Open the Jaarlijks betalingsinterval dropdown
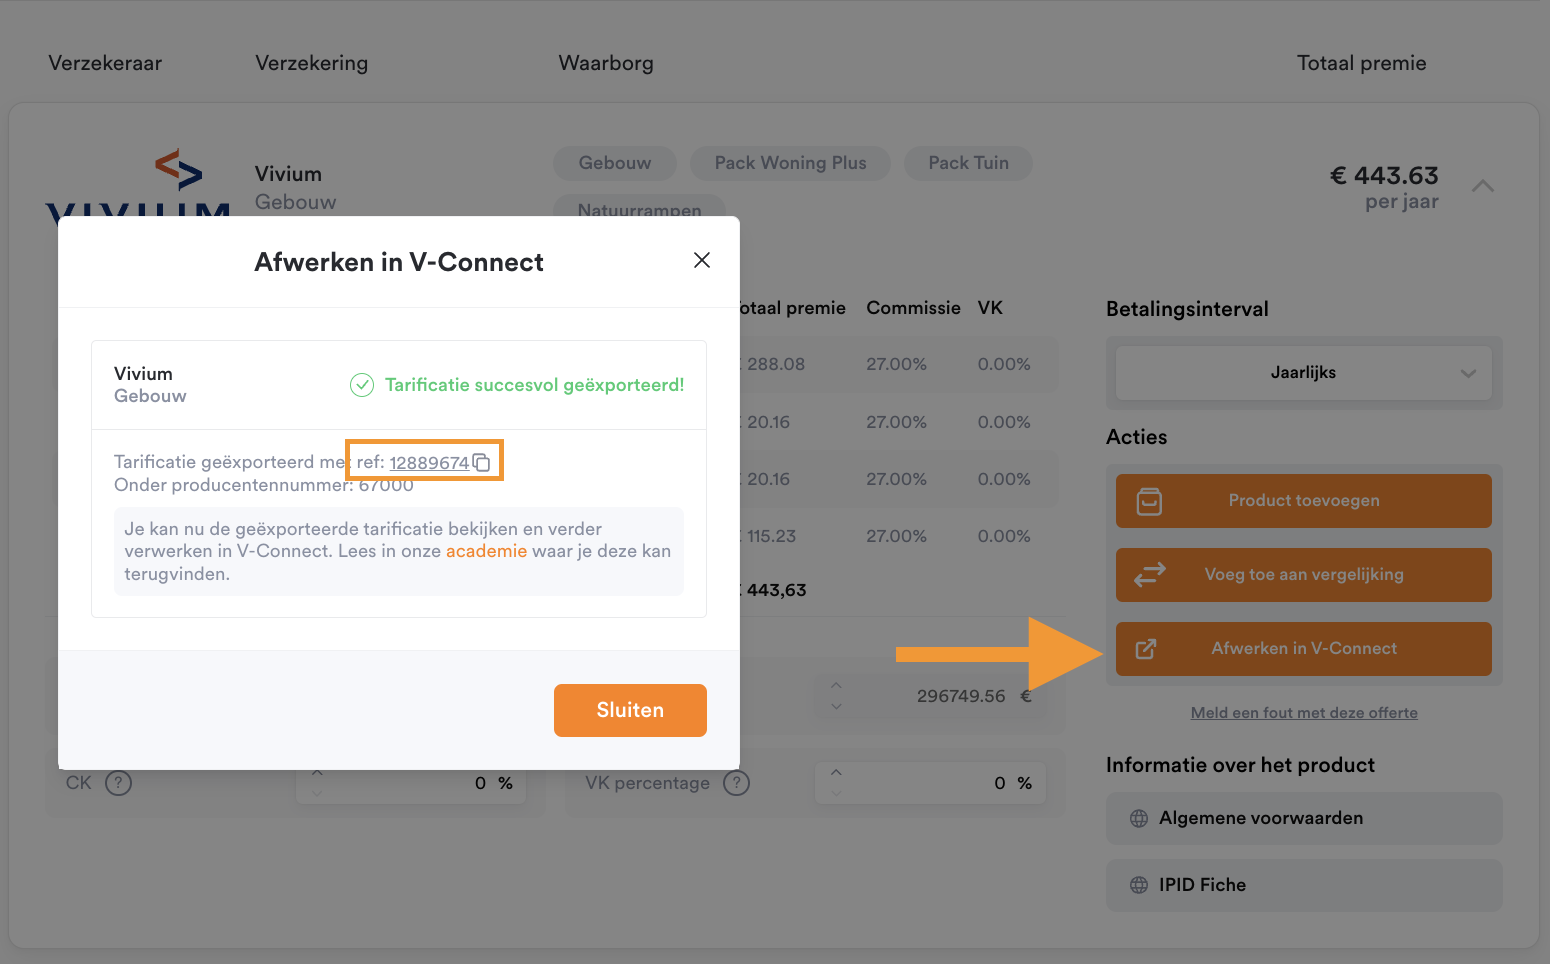The height and width of the screenshot is (964, 1550). [x=1302, y=372]
